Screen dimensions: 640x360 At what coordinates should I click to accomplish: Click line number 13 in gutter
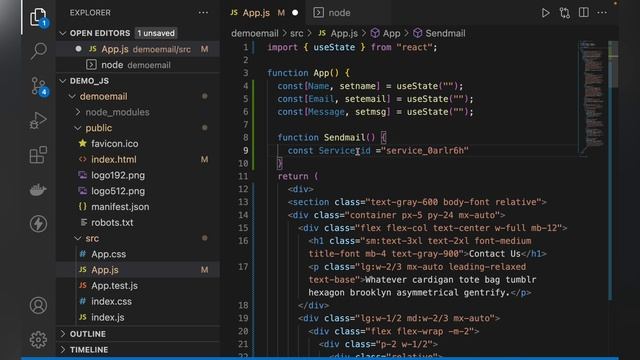(243, 202)
